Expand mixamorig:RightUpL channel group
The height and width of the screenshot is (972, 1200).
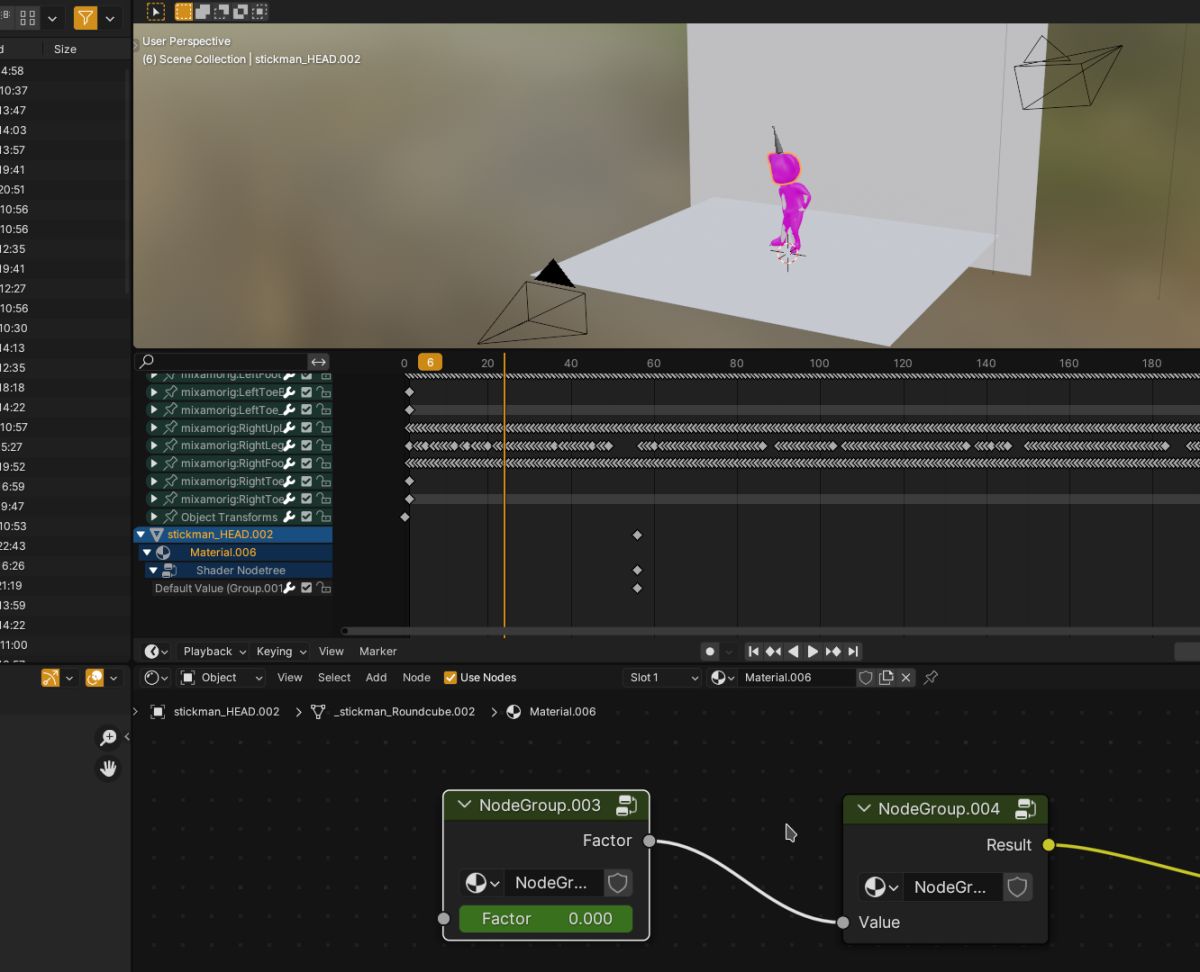154,428
